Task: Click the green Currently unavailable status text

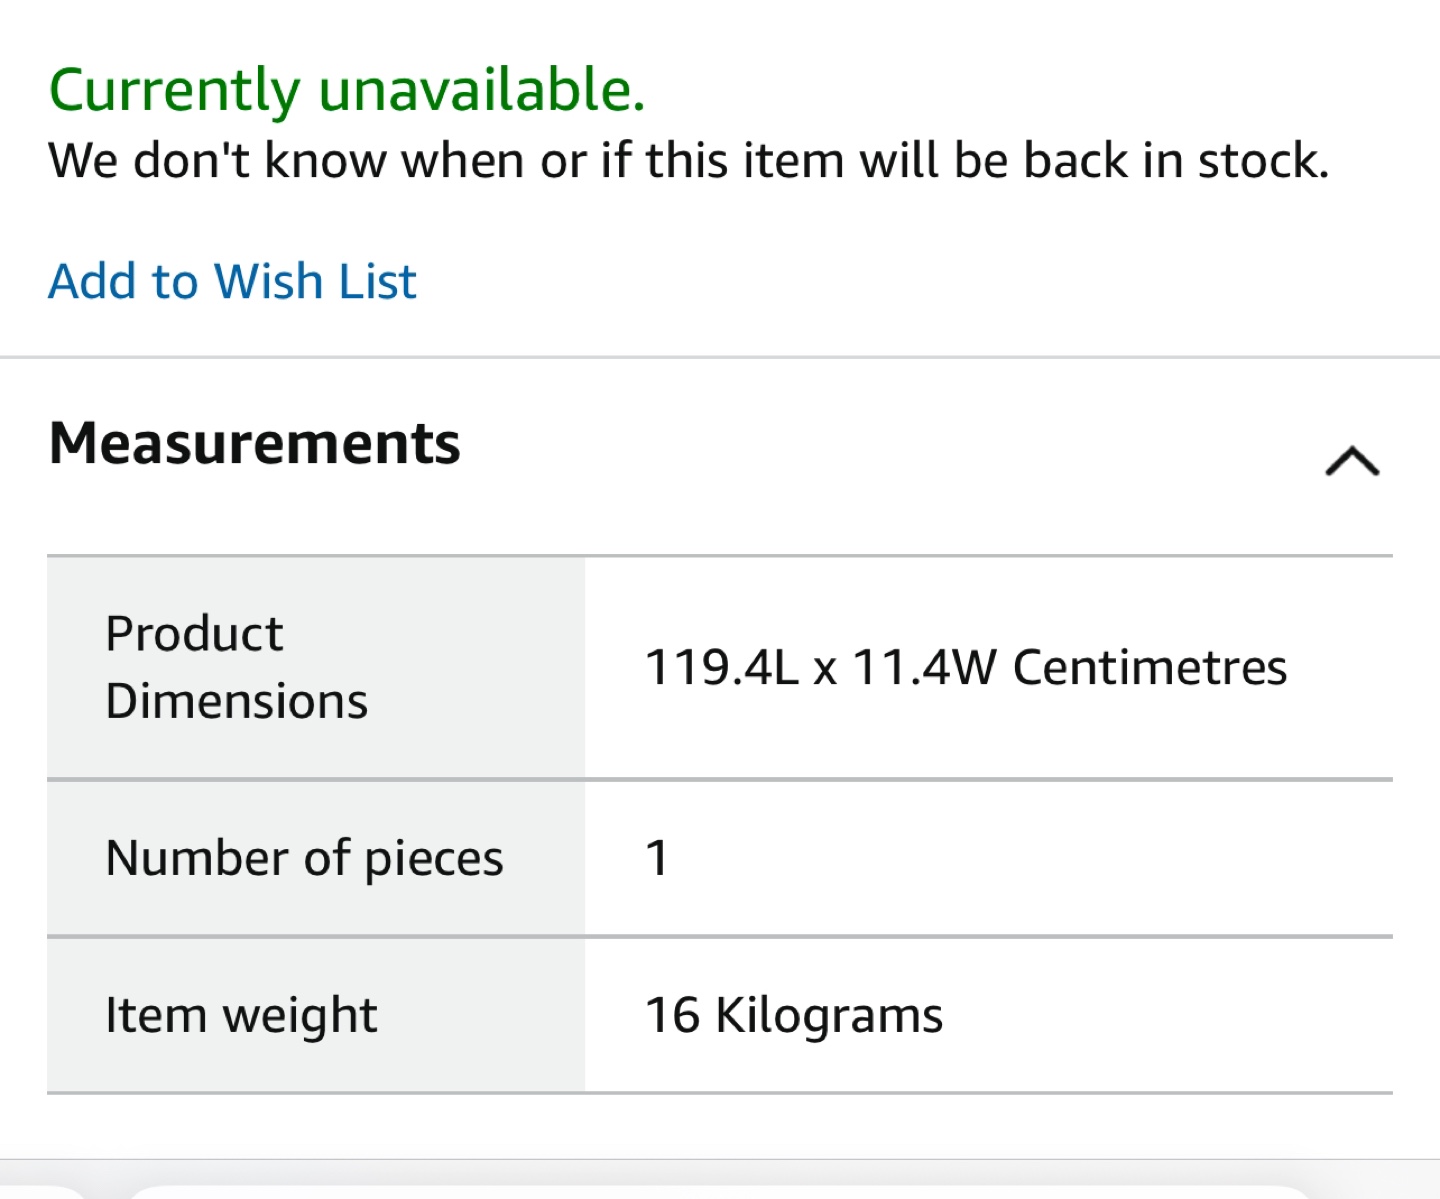Action: 347,90
